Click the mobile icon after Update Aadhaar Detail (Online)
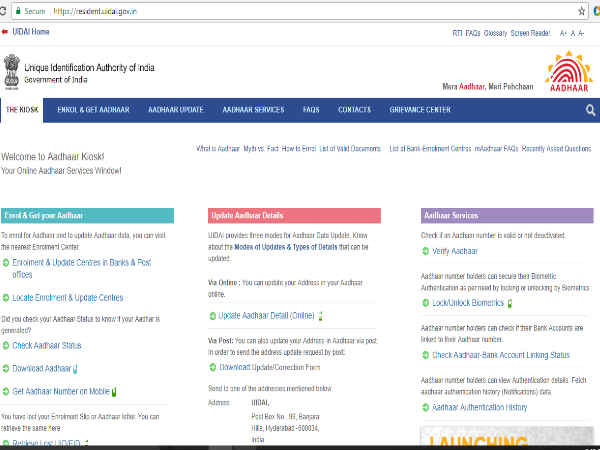600x450 pixels. (320, 316)
